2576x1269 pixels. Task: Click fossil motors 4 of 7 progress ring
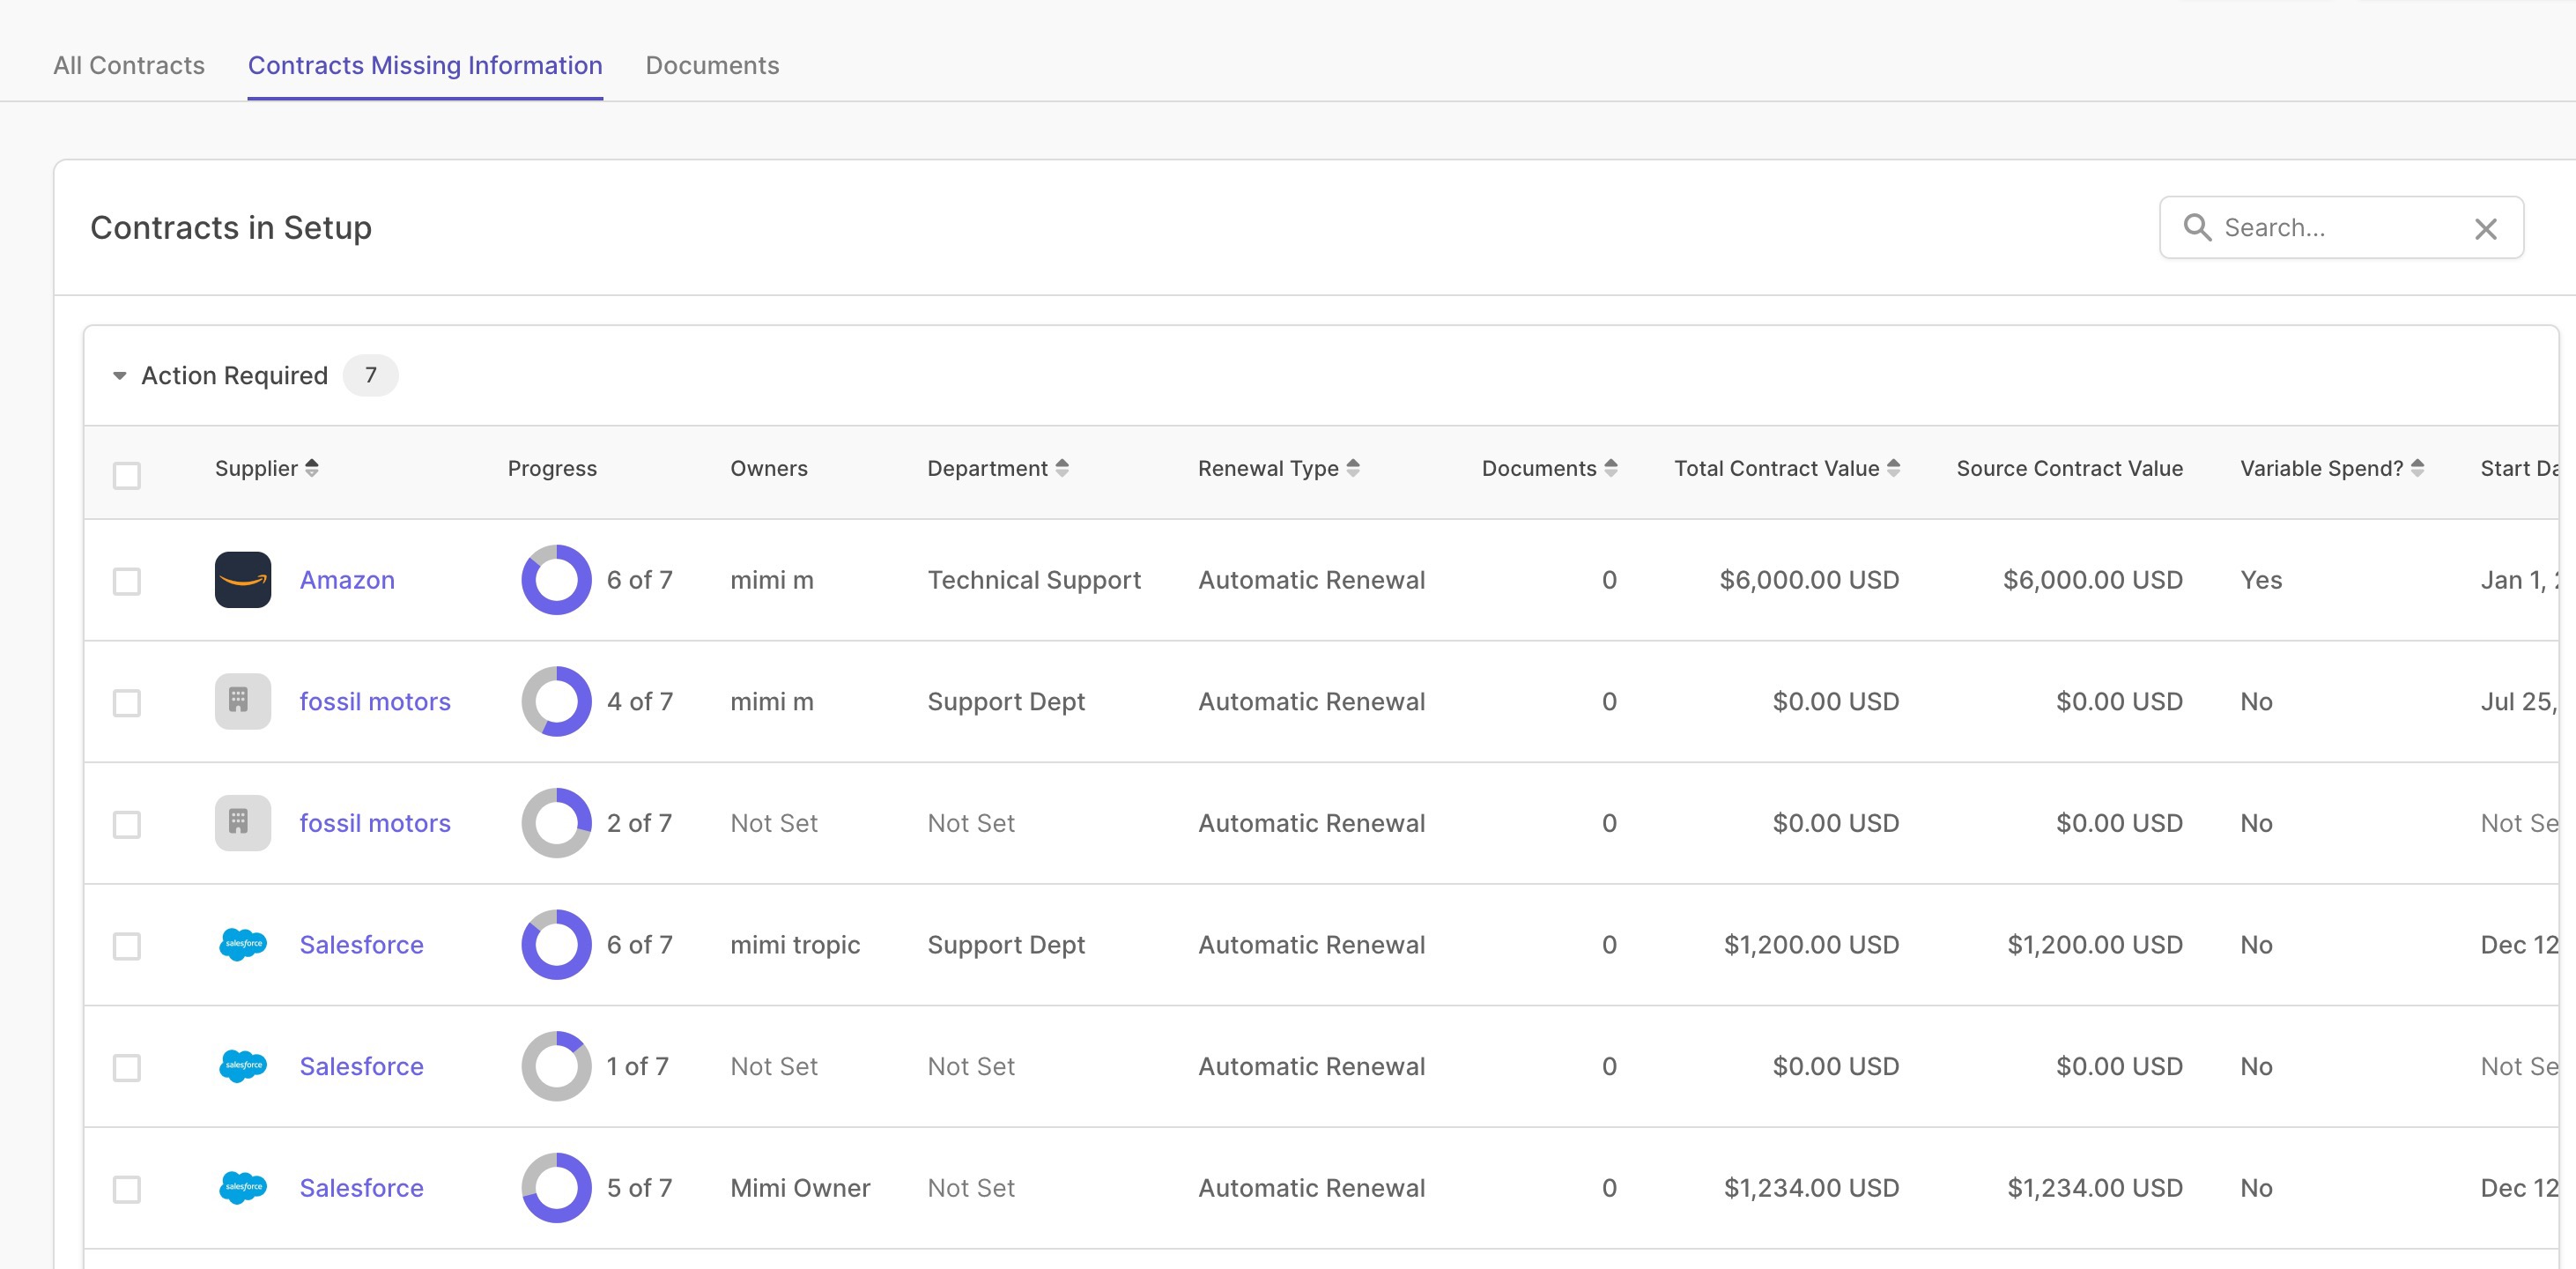click(556, 701)
